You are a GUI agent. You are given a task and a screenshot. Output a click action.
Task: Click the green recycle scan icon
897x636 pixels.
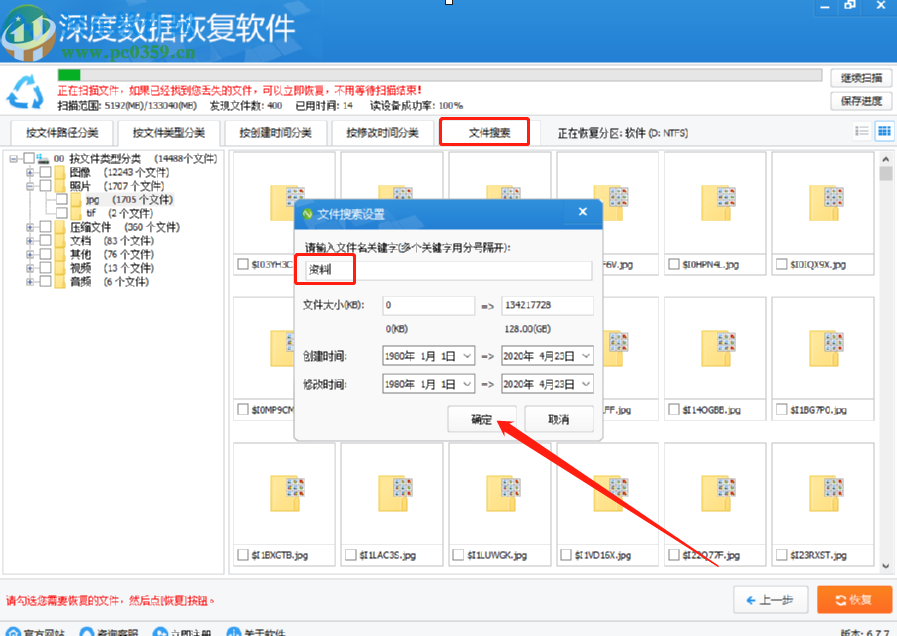pyautogui.click(x=25, y=92)
